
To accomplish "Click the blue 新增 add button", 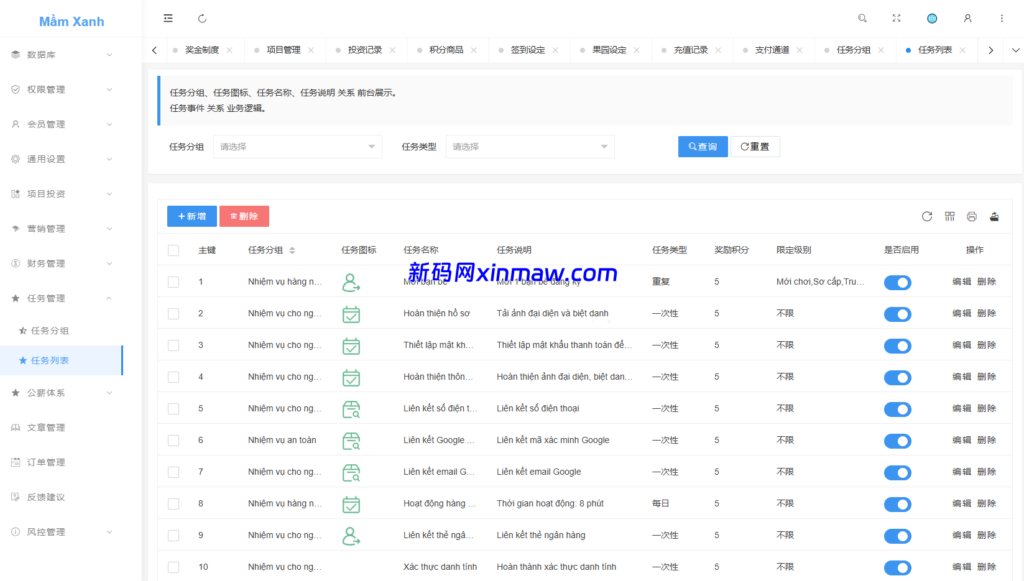I will click(192, 216).
